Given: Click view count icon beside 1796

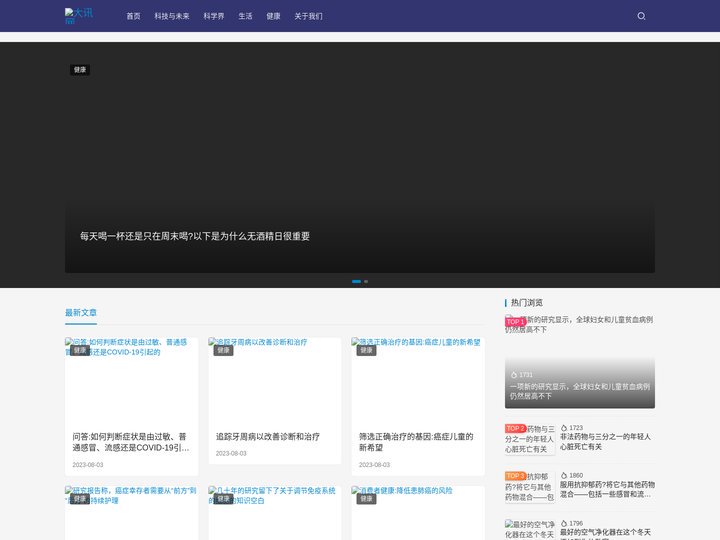Looking at the screenshot, I should click(x=564, y=523).
